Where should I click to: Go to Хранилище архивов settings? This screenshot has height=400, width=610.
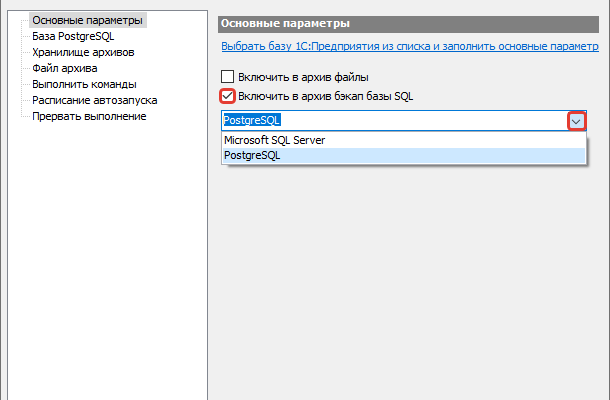[82, 52]
